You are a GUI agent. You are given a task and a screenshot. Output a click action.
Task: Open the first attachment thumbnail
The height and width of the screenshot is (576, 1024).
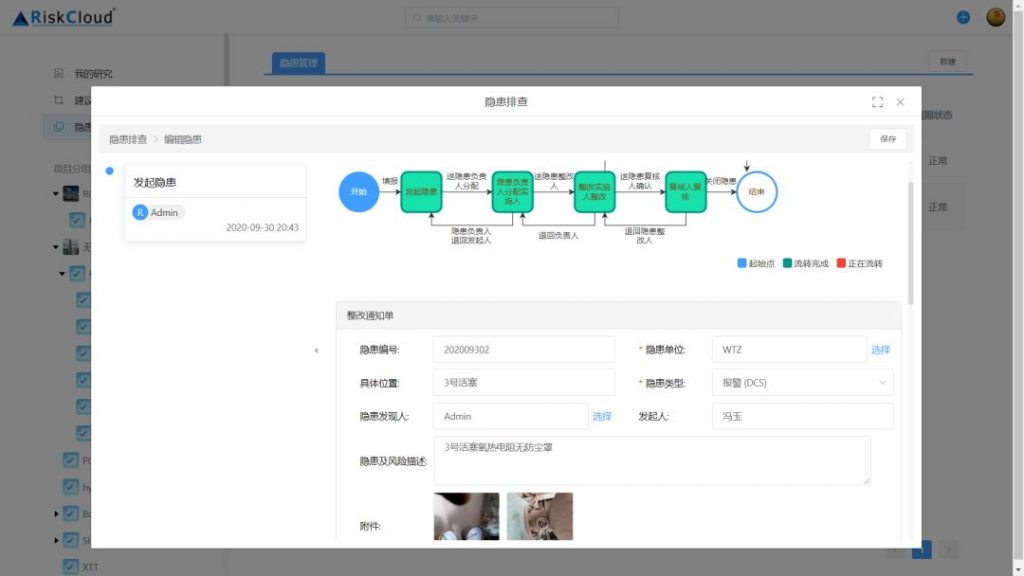click(466, 516)
